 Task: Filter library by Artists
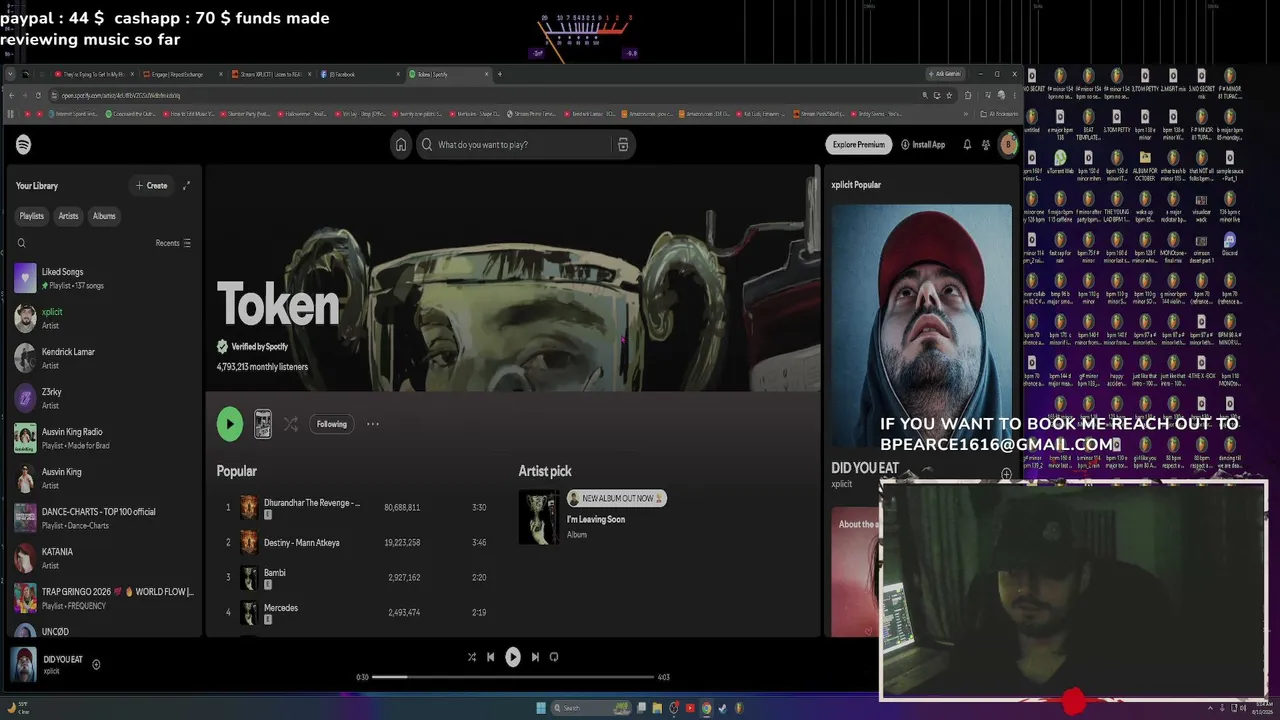68,216
